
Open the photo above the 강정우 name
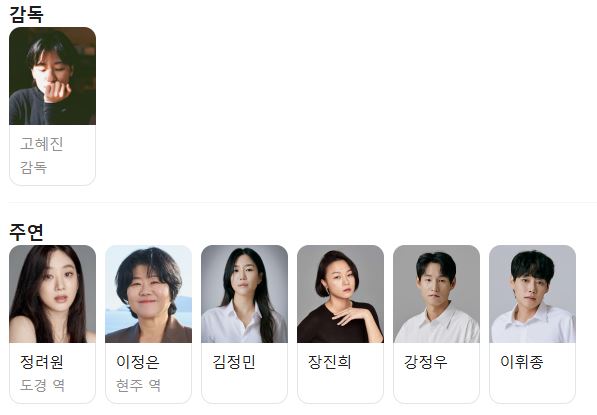(x=436, y=294)
